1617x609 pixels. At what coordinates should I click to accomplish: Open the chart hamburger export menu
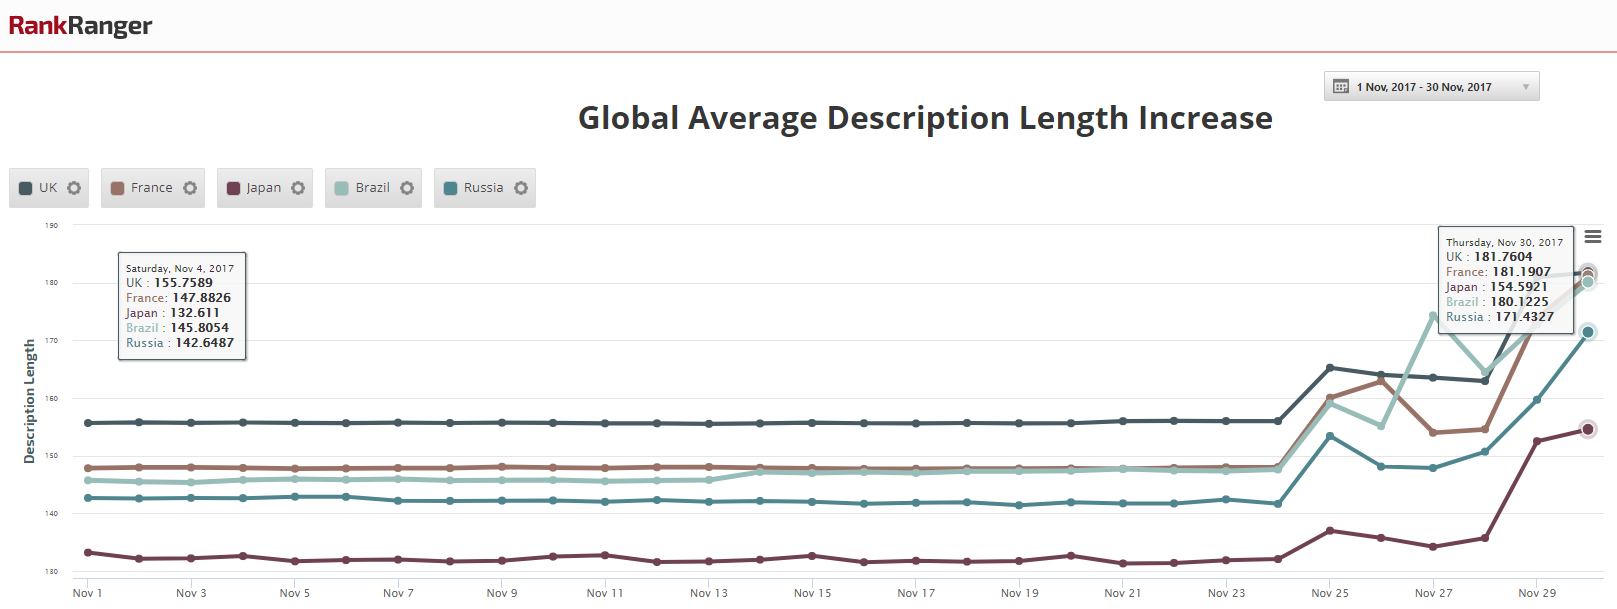coord(1593,237)
